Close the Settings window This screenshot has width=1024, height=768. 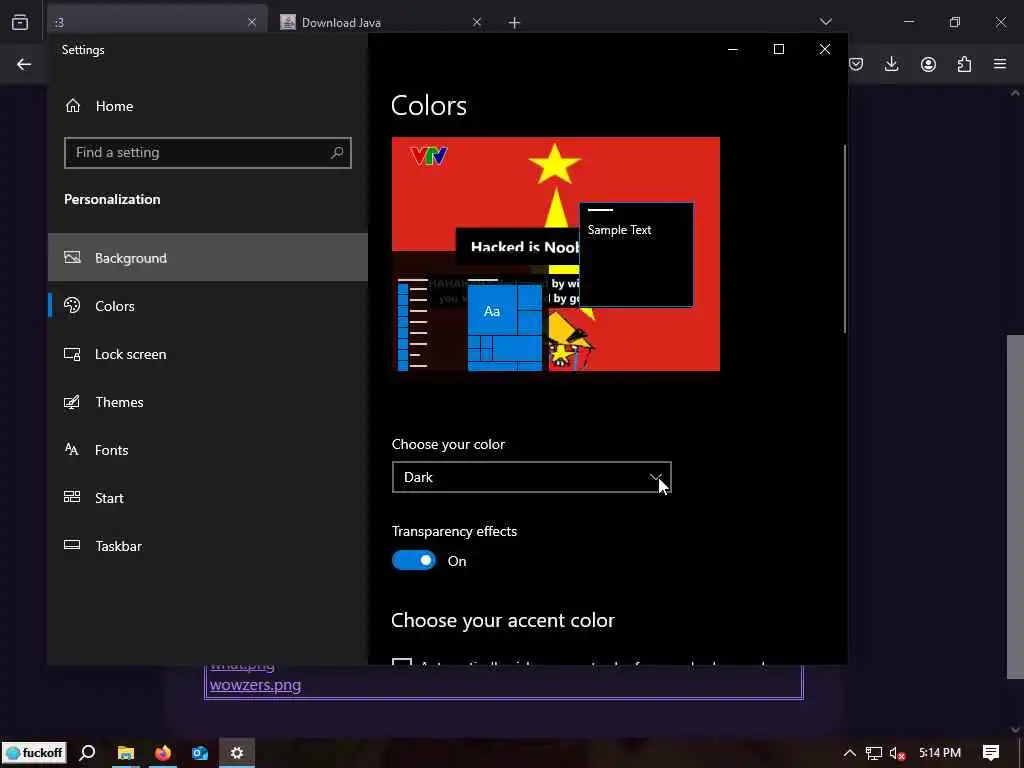pyautogui.click(x=825, y=50)
